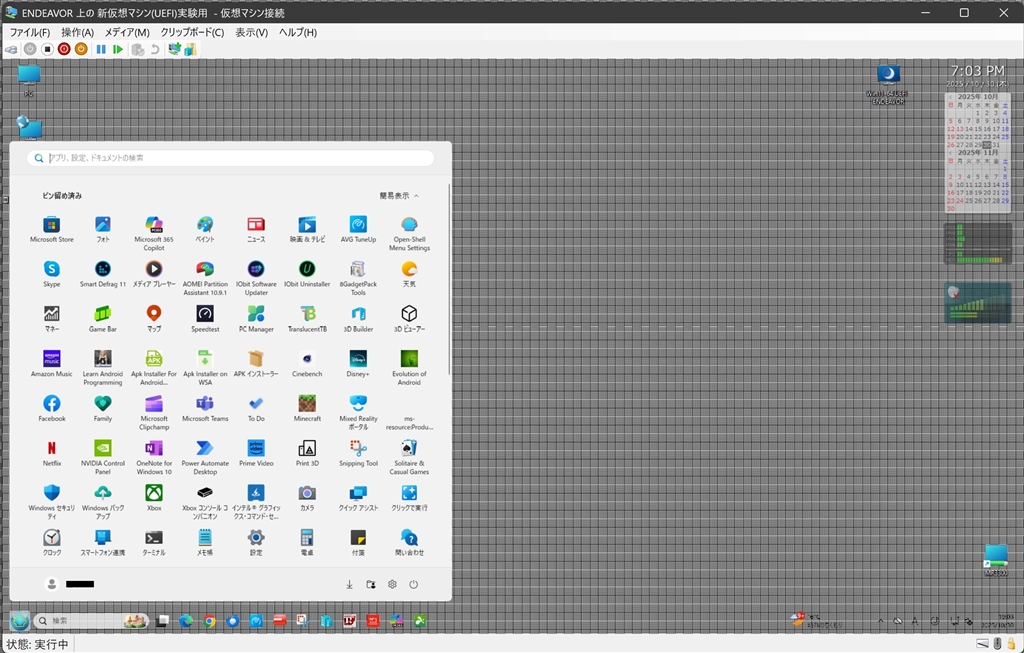Click the pause VM toolbar button
1024x653 pixels.
click(x=101, y=49)
